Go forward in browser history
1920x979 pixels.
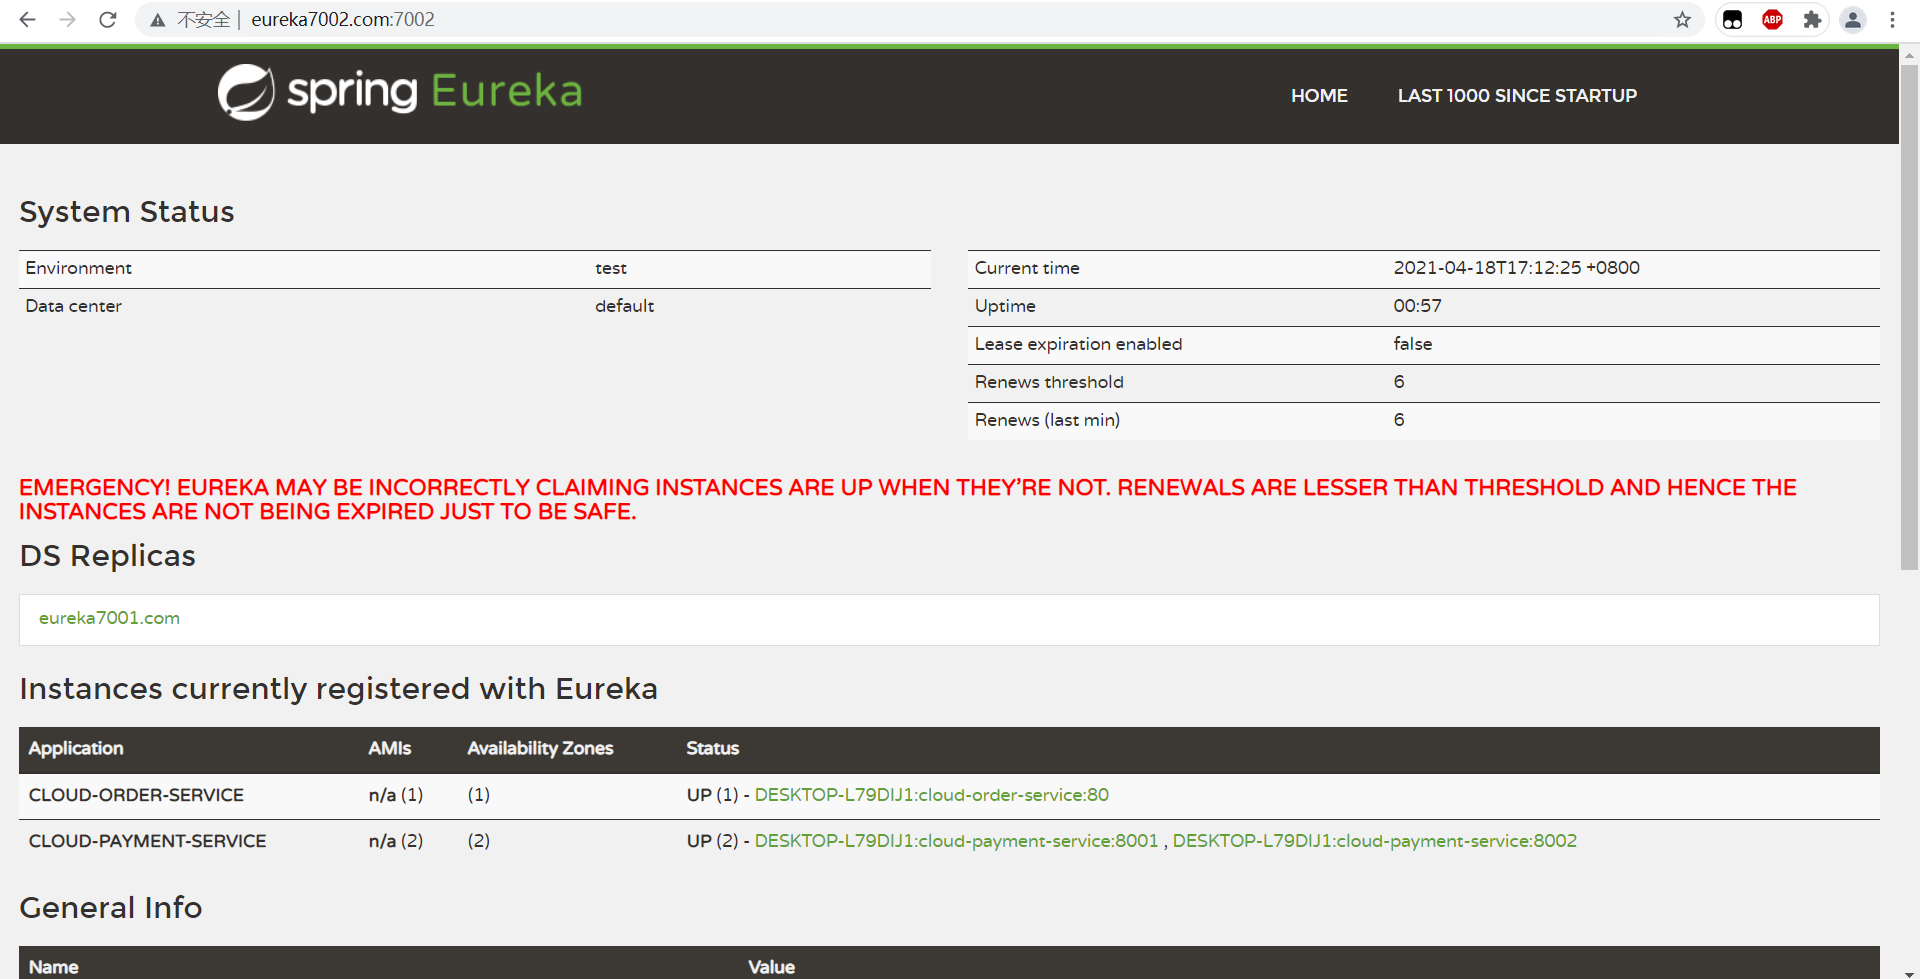pos(68,20)
